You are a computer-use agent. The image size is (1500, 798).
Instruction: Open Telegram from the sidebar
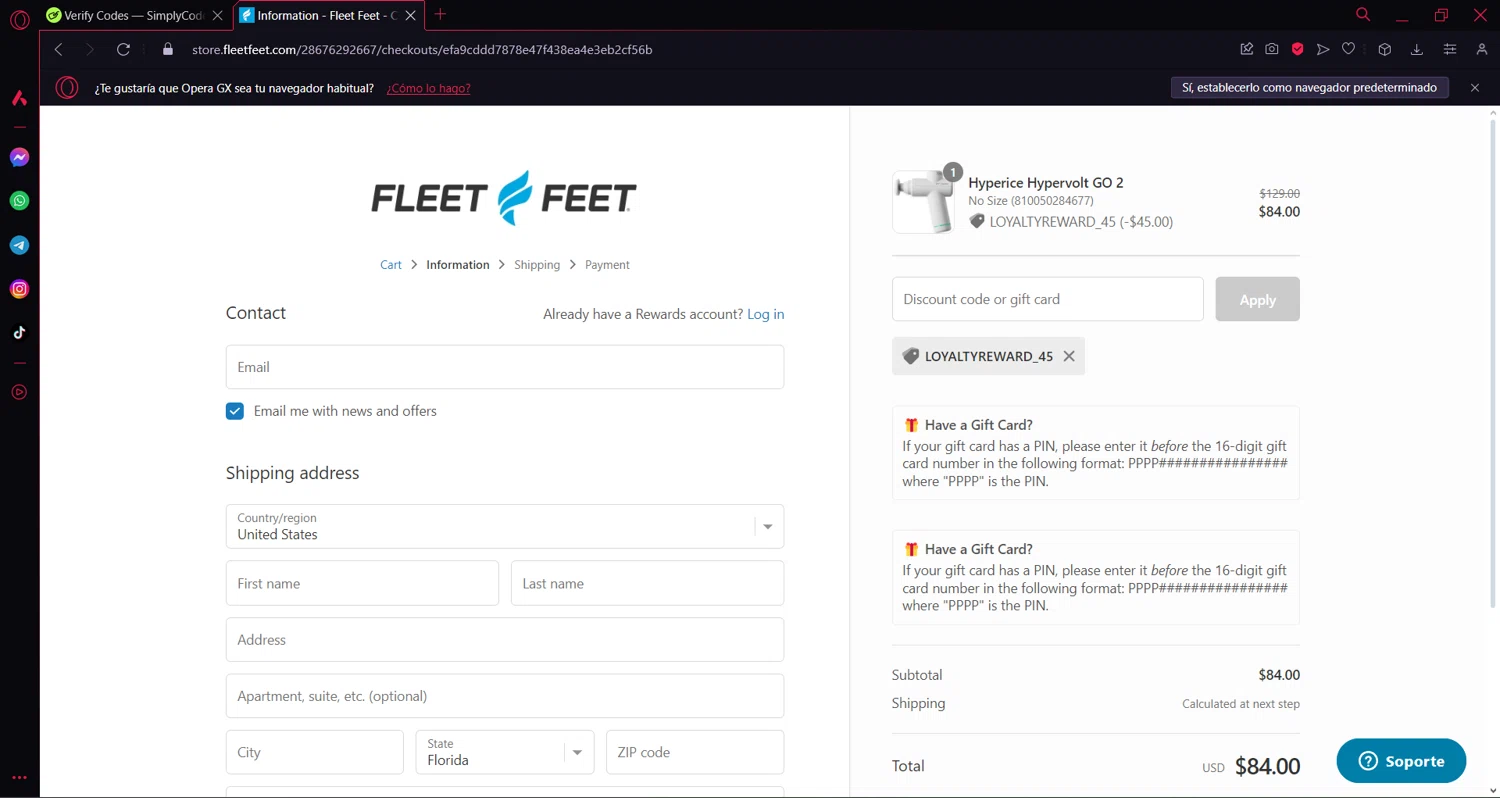pyautogui.click(x=19, y=245)
